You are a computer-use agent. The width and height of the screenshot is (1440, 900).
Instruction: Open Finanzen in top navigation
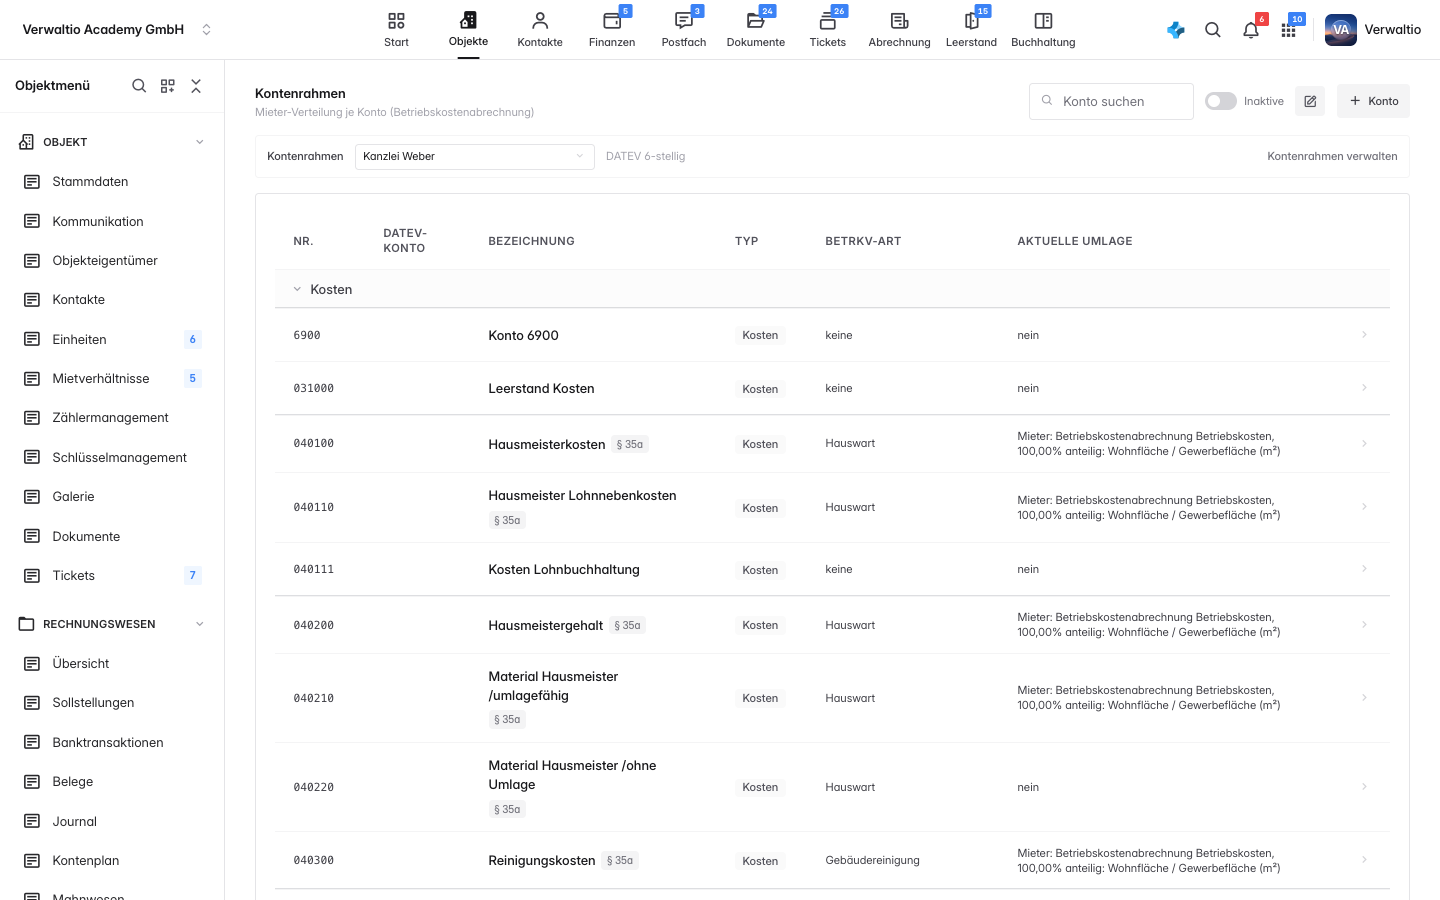[612, 30]
